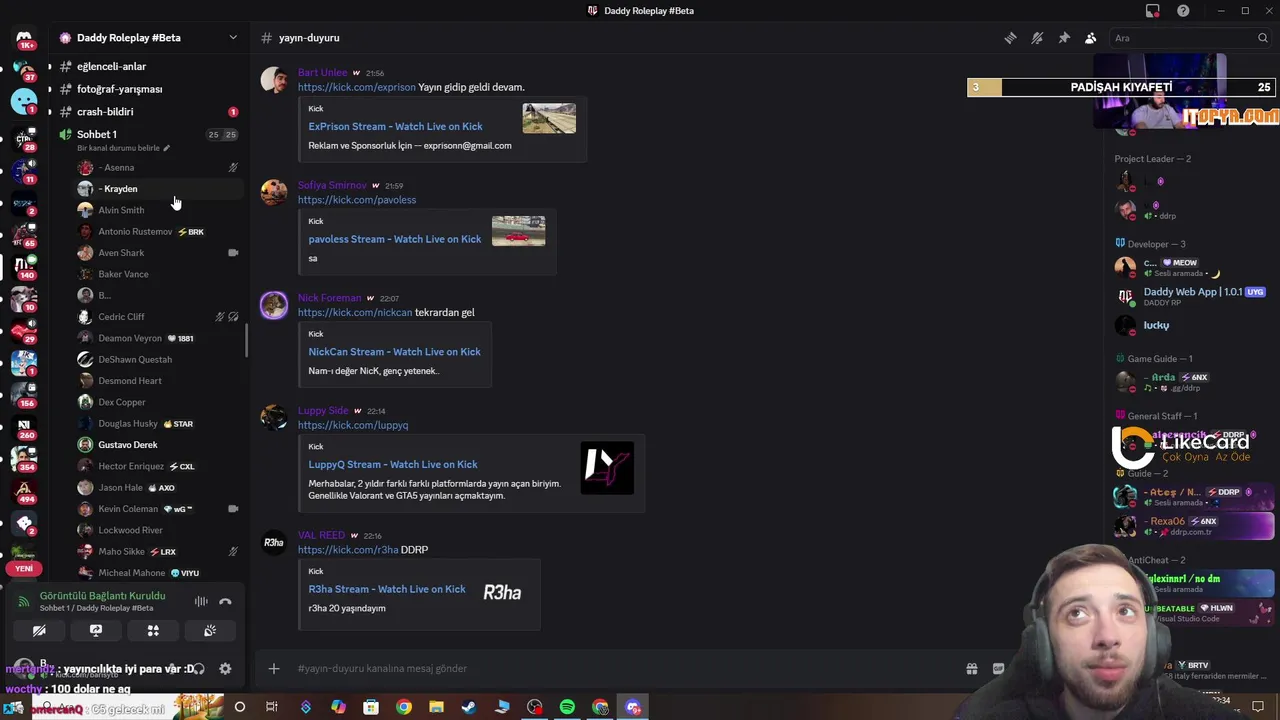The width and height of the screenshot is (1280, 720).
Task: Open the soundboard button
Action: pyautogui.click(x=210, y=631)
